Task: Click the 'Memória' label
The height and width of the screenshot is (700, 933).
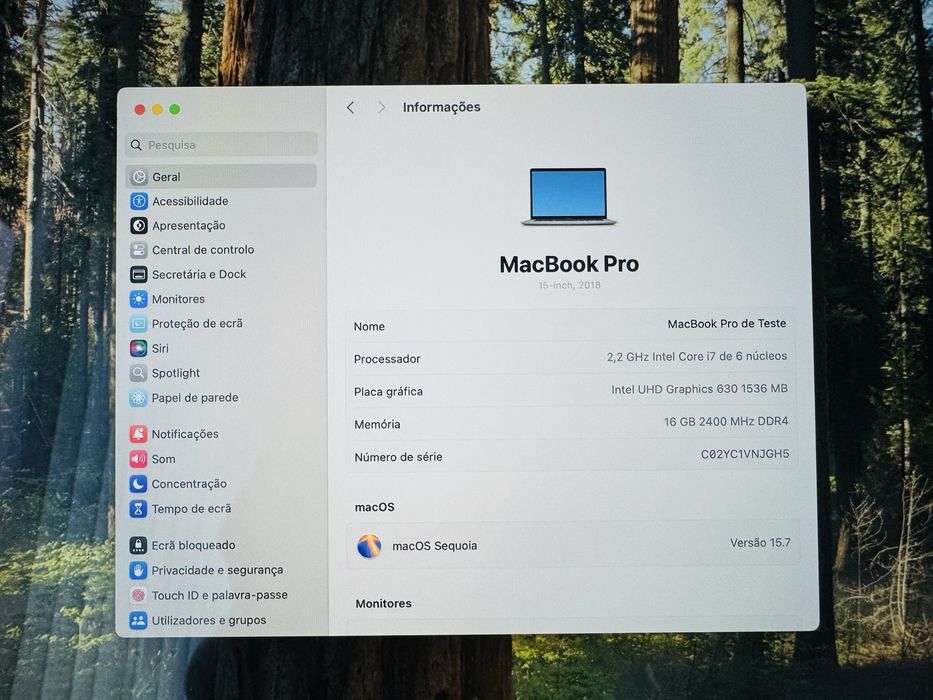Action: [377, 424]
